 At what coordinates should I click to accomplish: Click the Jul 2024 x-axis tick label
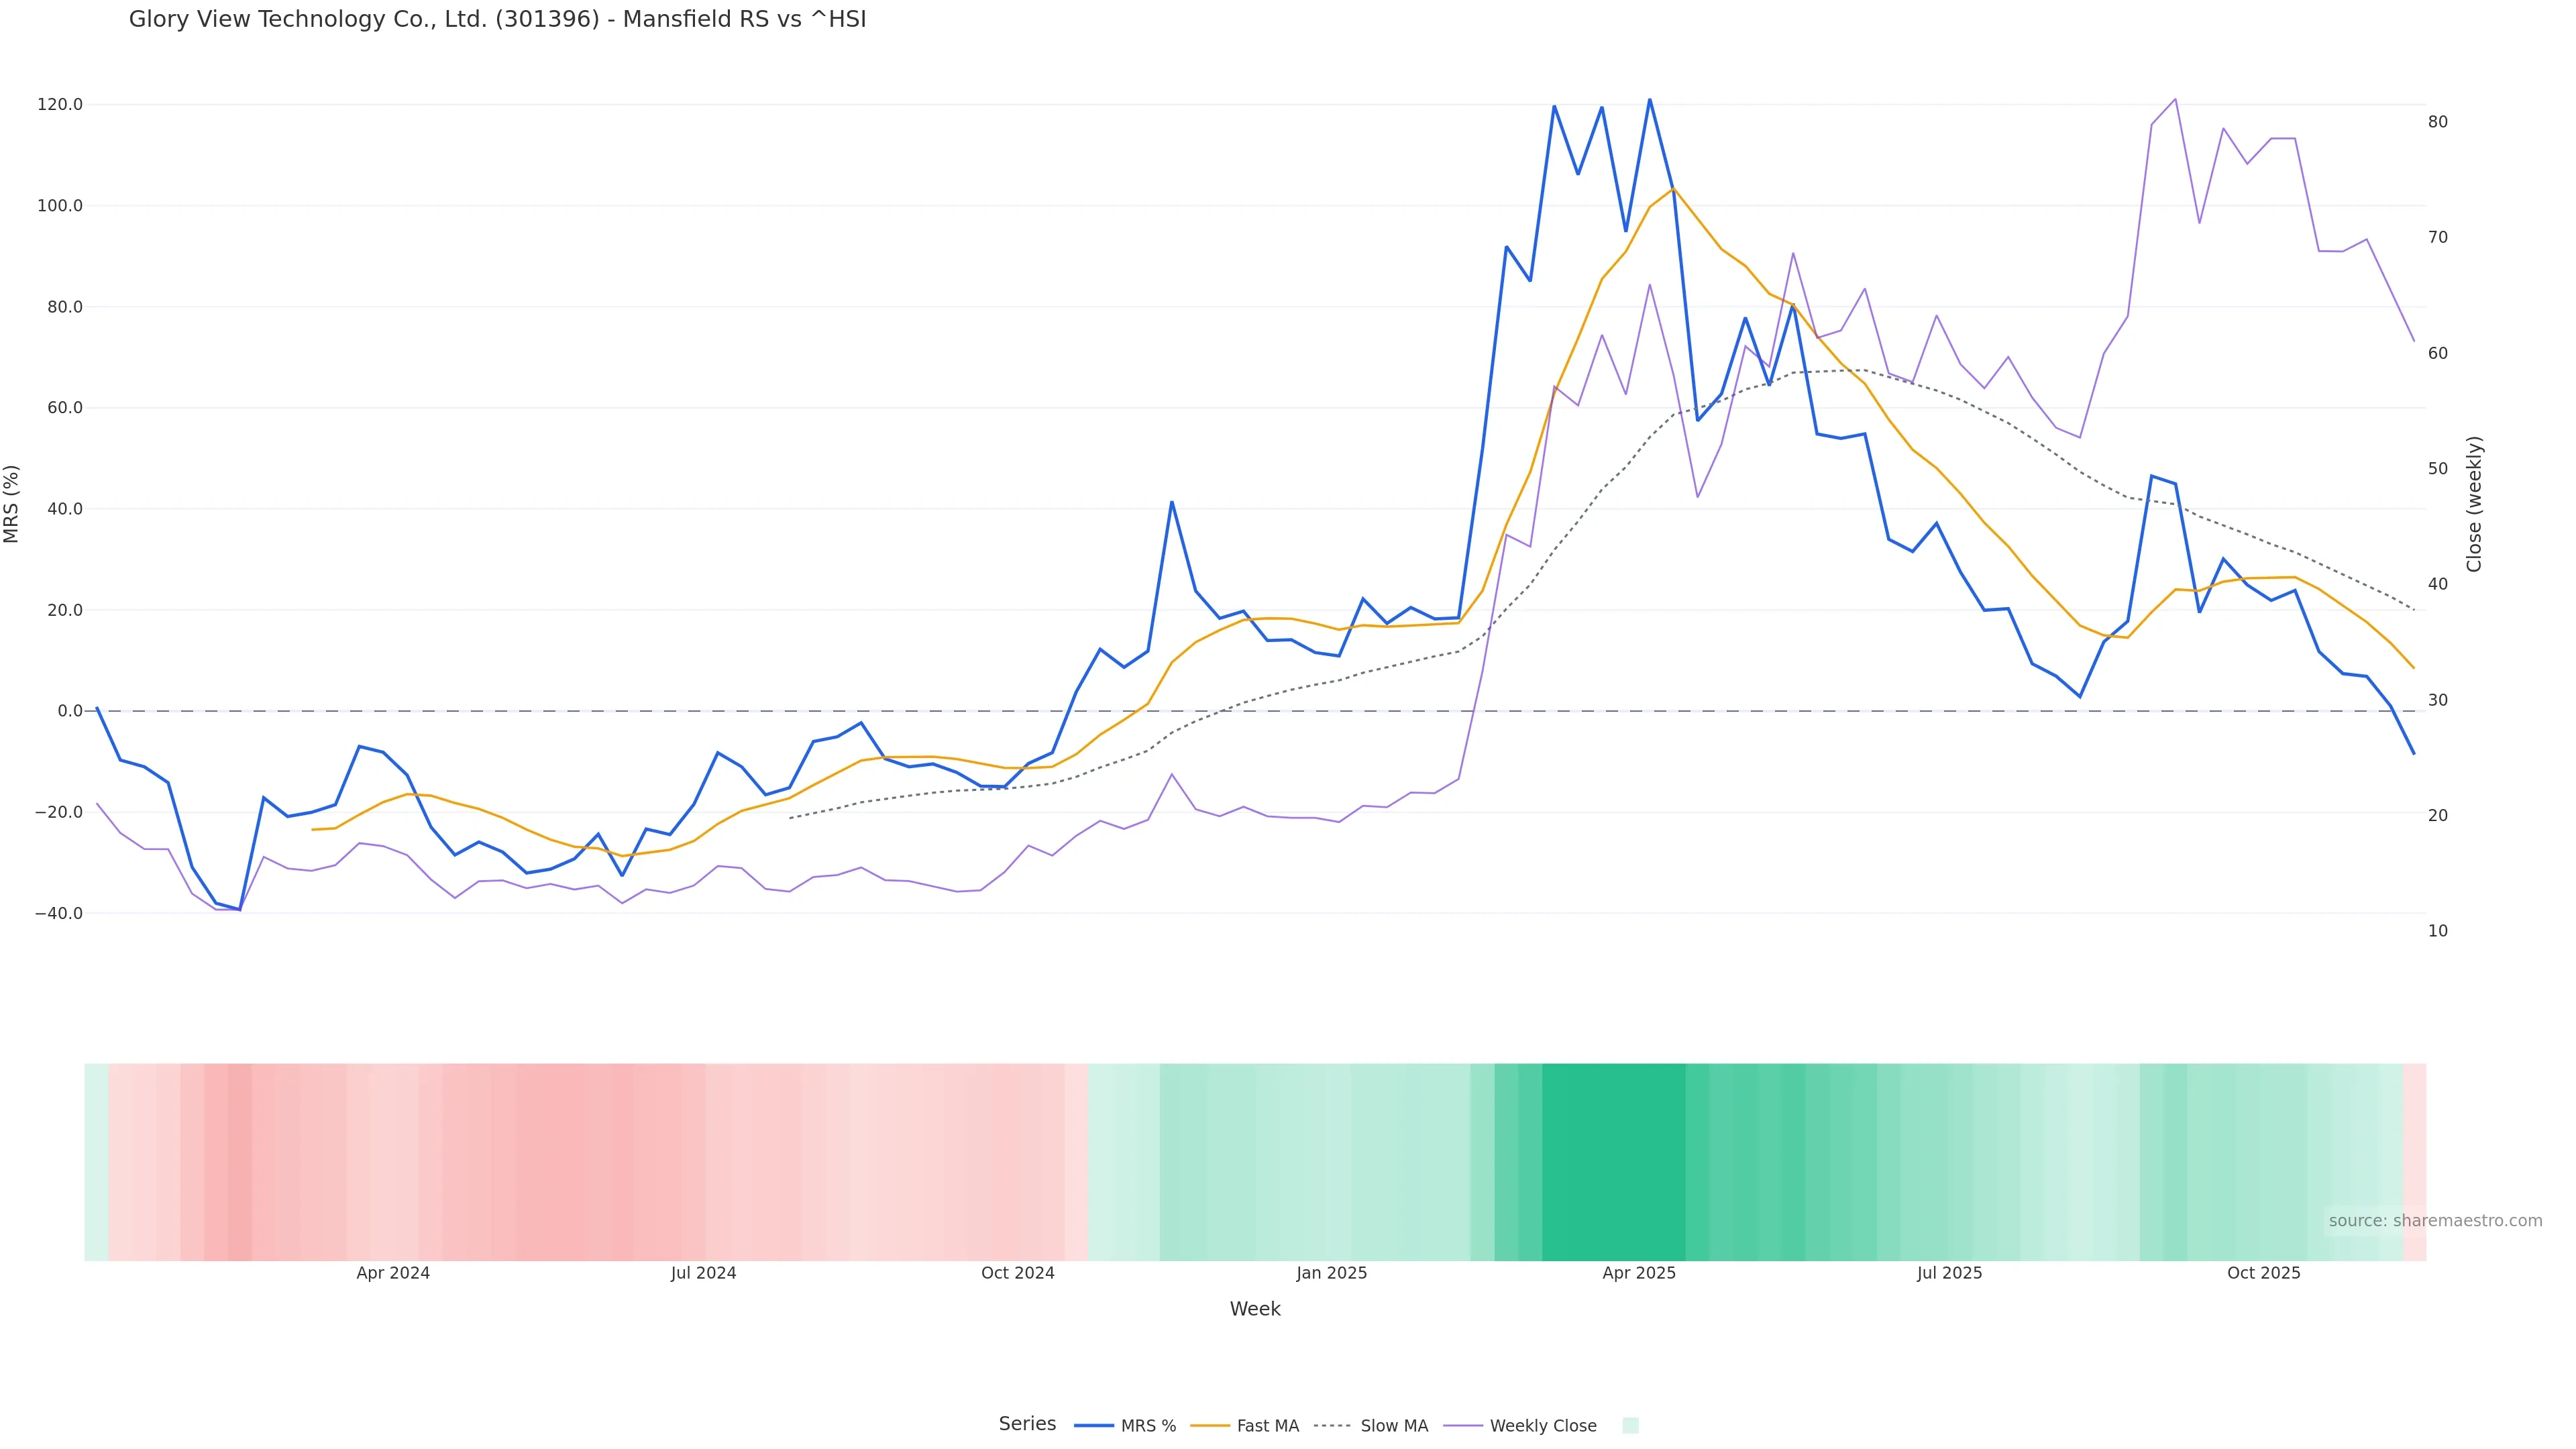point(703,1273)
